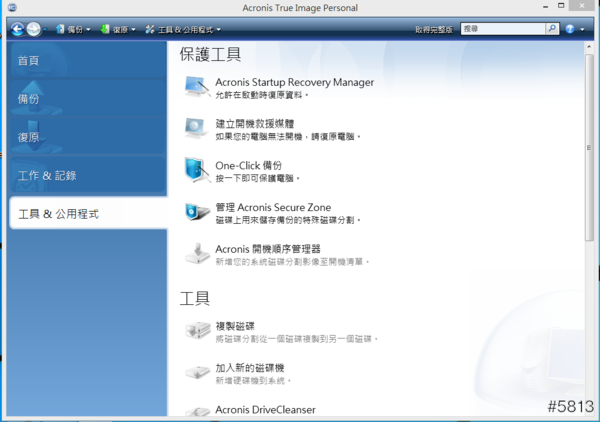Click the One-Click 備份 shield icon
Screen dimensions: 600x422
click(197, 170)
